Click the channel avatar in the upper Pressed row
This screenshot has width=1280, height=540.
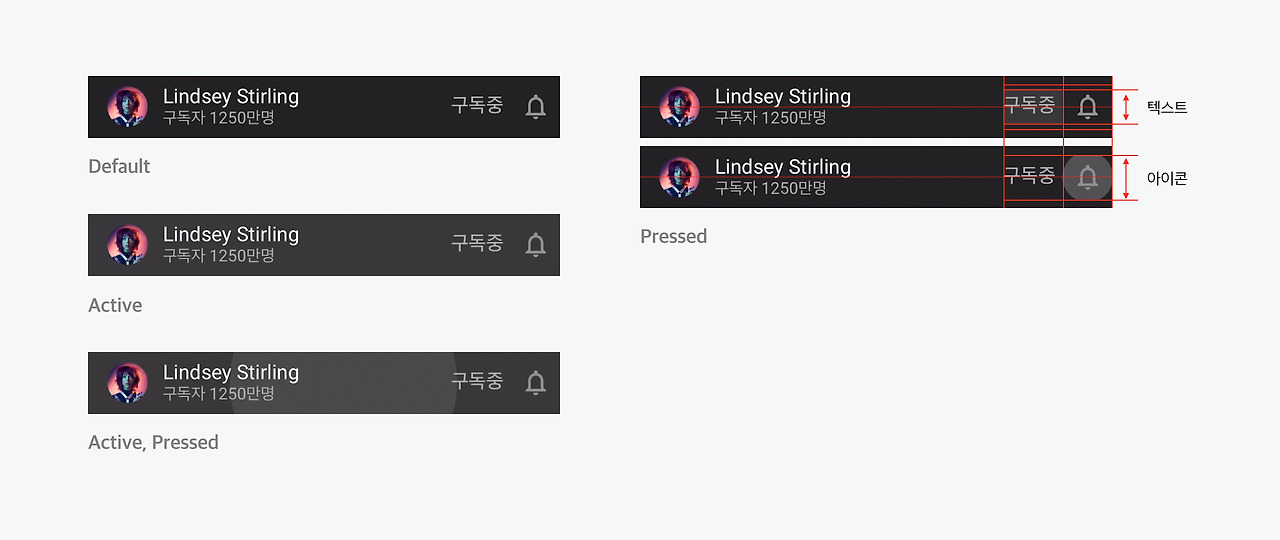[679, 107]
